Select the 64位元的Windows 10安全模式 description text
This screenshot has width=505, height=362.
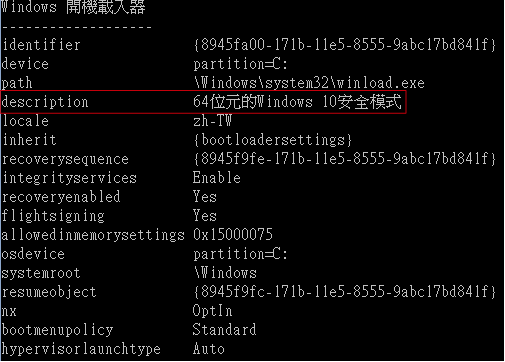(297, 102)
